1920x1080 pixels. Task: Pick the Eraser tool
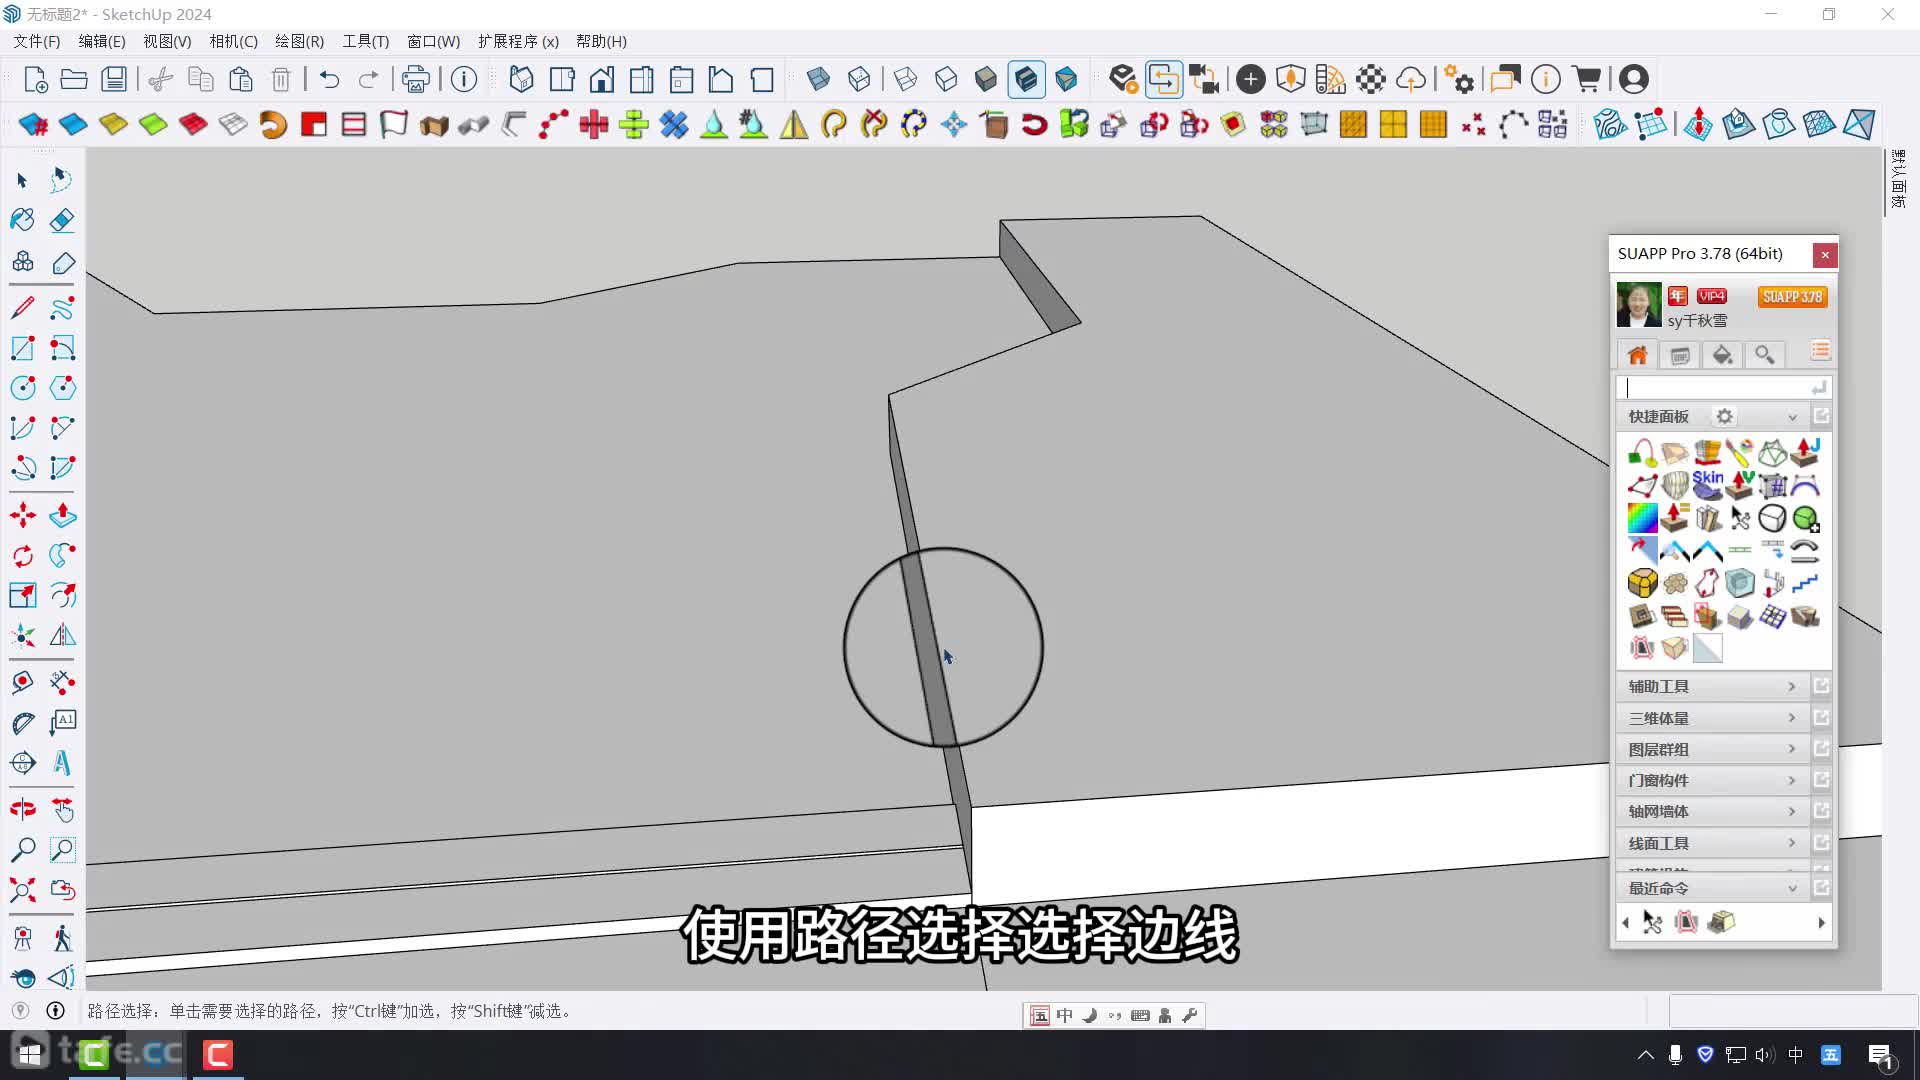click(x=62, y=220)
